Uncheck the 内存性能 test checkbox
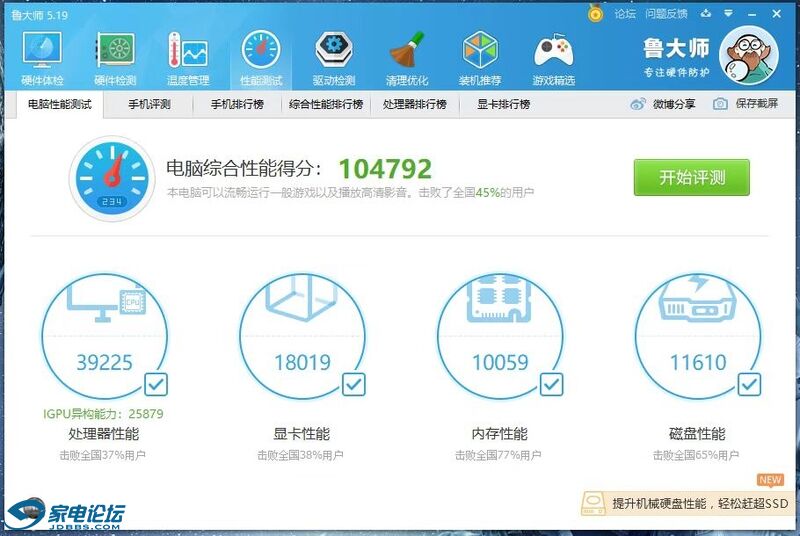 pyautogui.click(x=552, y=385)
